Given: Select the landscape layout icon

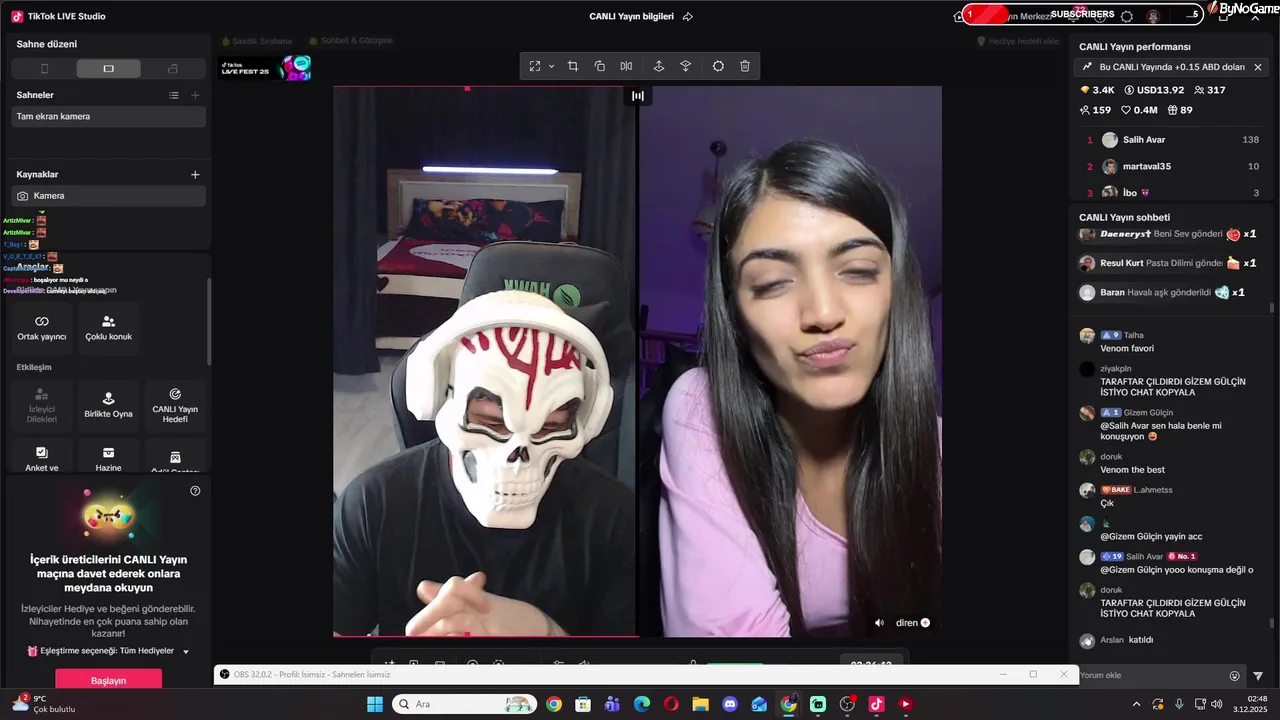Looking at the screenshot, I should click(x=108, y=69).
